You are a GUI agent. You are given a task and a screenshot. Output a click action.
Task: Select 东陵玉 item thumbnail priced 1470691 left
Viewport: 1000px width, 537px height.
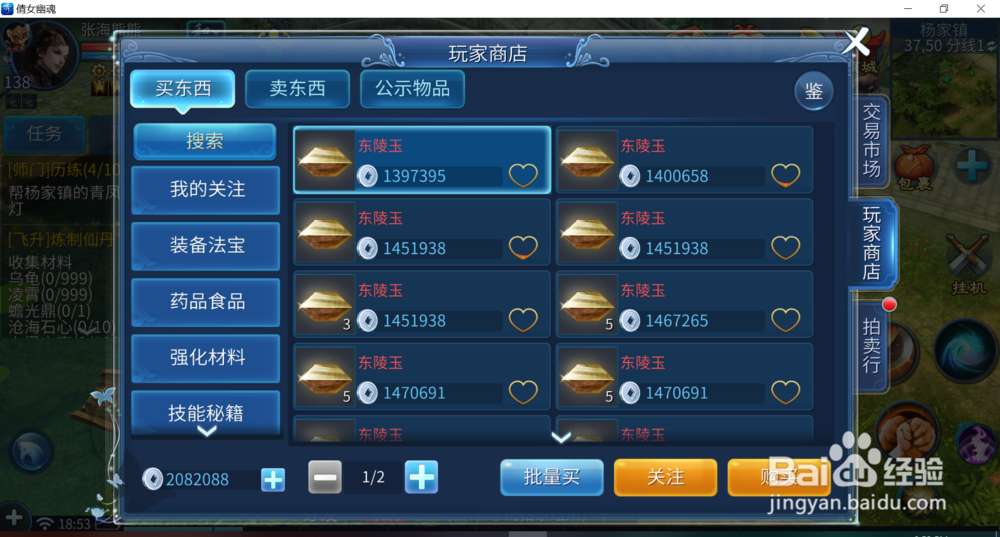click(x=325, y=376)
